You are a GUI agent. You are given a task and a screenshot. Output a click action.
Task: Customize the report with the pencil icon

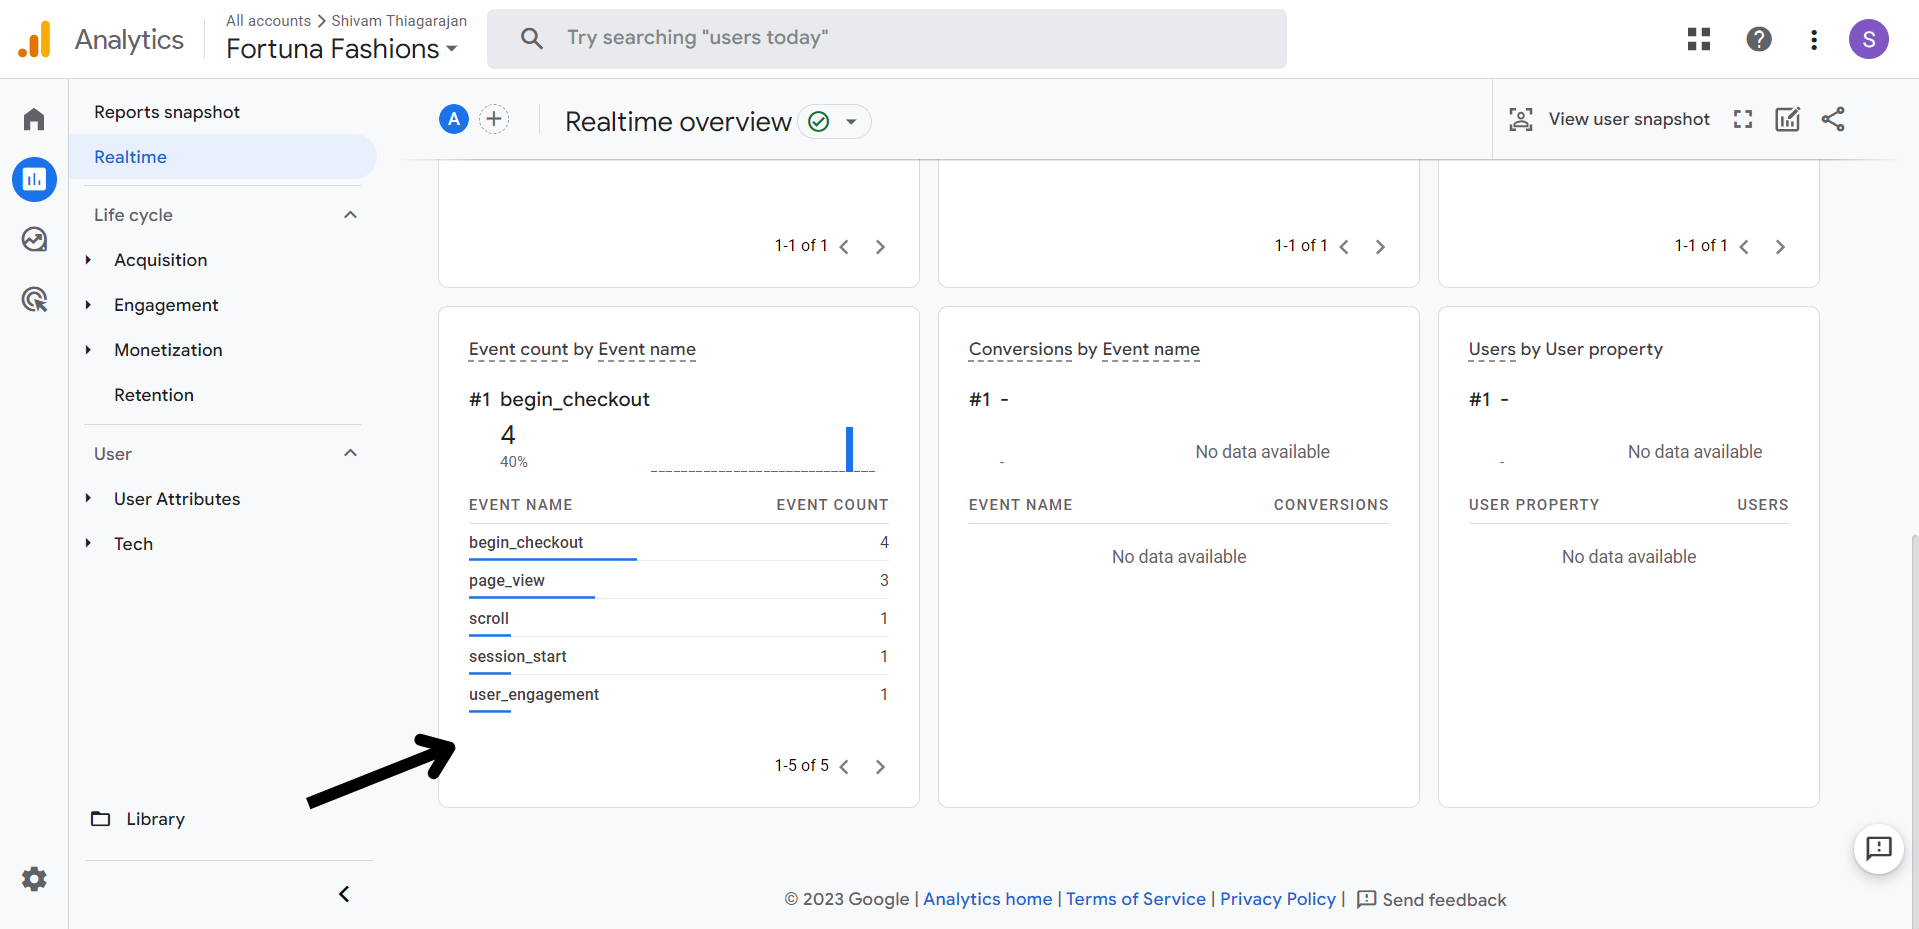(x=1787, y=119)
